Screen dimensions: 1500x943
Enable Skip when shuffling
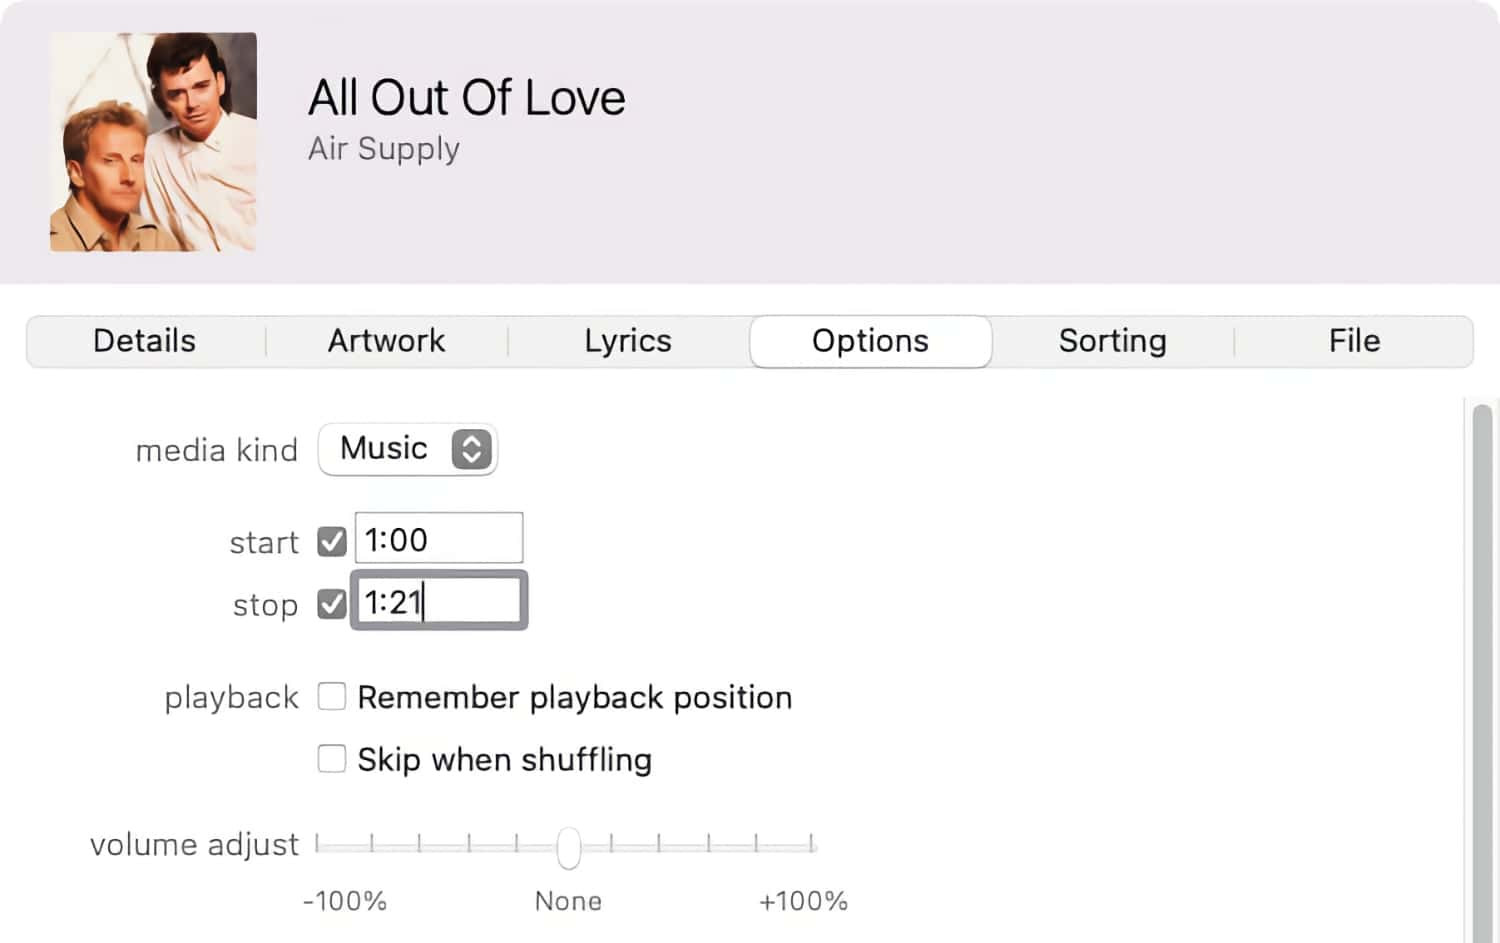point(331,759)
